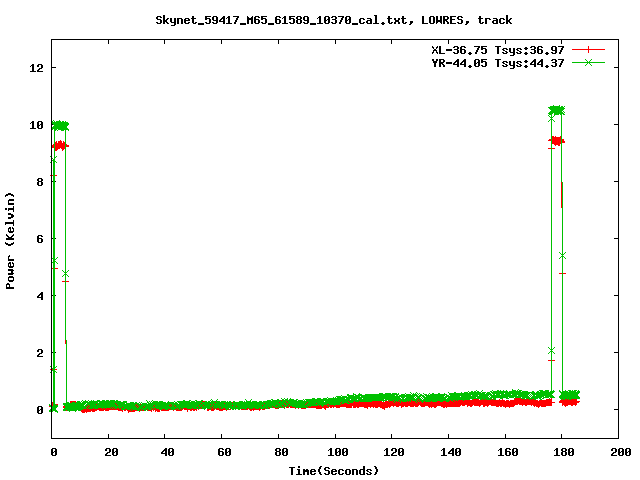Click the x-axis tick label 20
The height and width of the screenshot is (480, 640).
[111, 452]
